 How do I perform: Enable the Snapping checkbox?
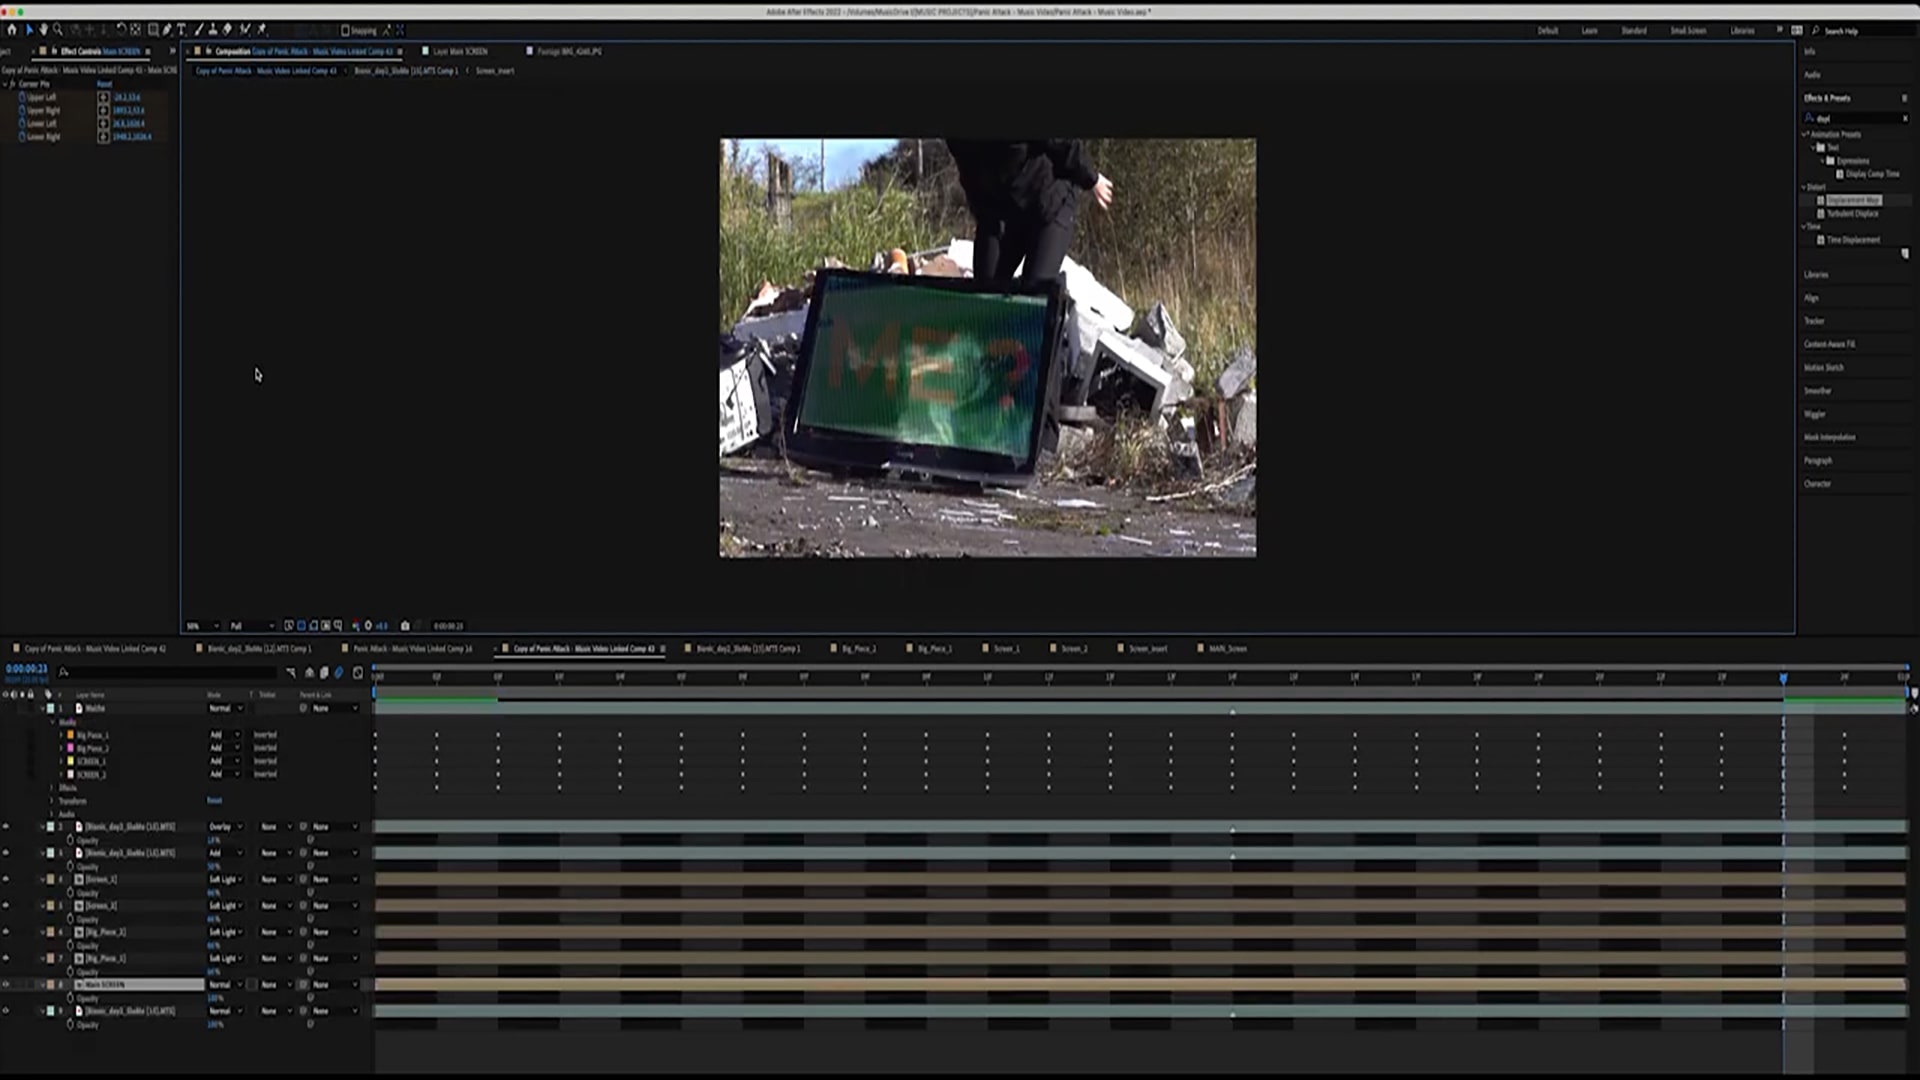point(346,31)
